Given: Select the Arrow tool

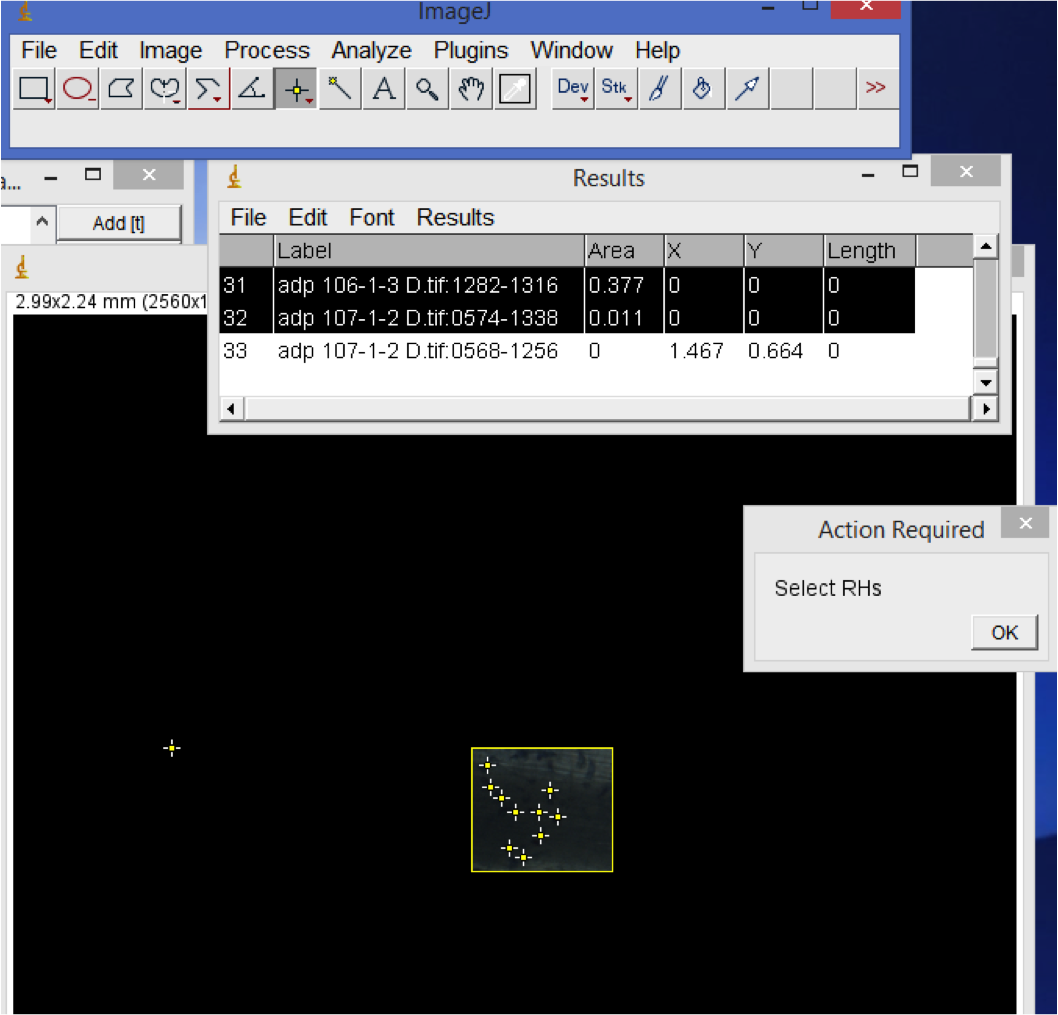Looking at the screenshot, I should [747, 88].
